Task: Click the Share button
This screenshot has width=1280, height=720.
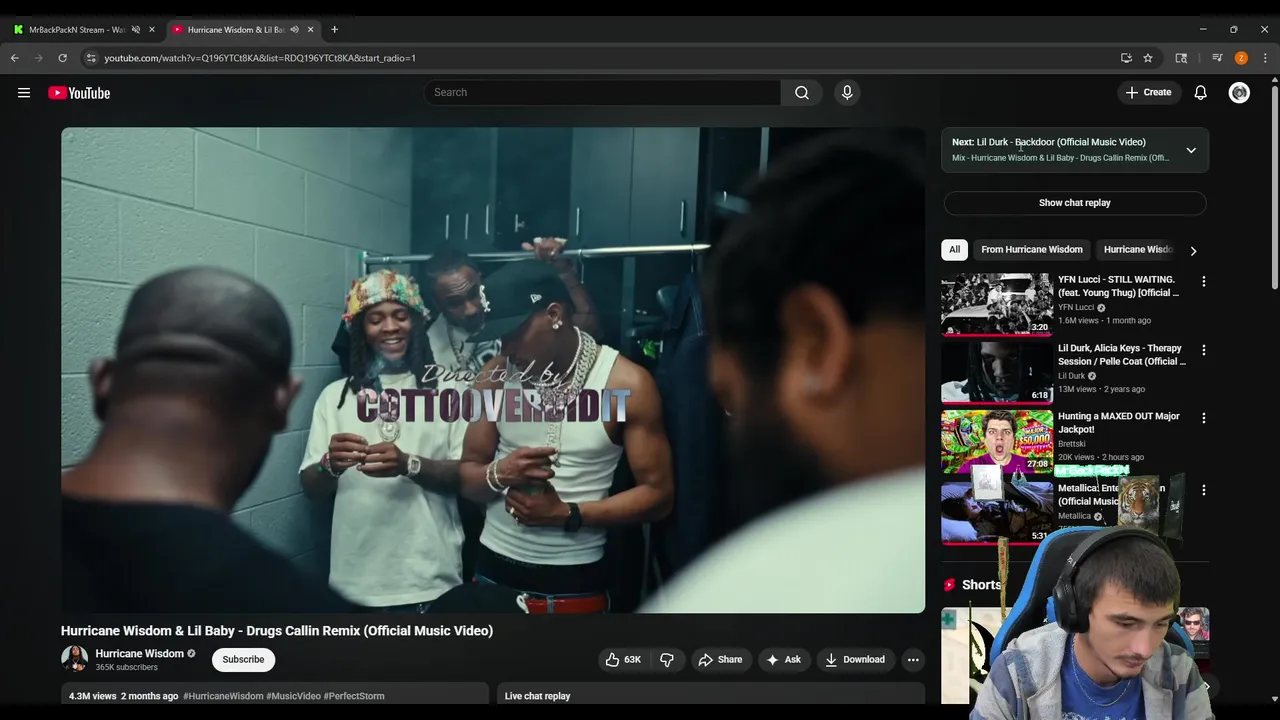Action: [x=720, y=660]
